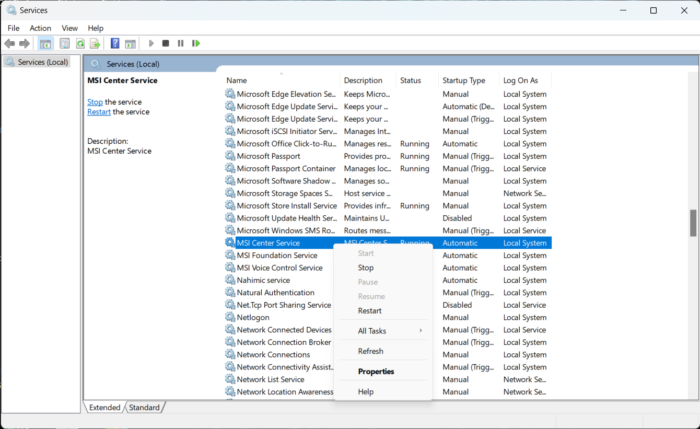The width and height of the screenshot is (700, 429).
Task: Open the Help menu in menu bar
Action: [95, 28]
